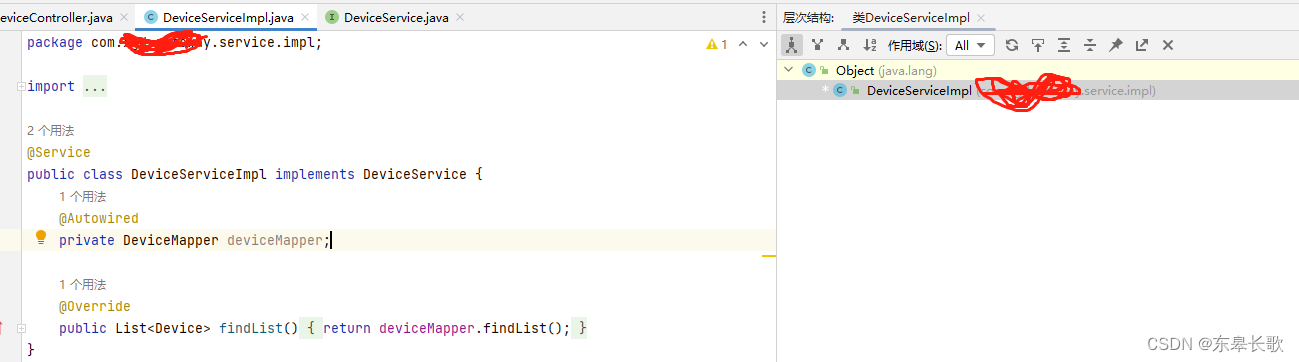Screen dimensions: 1299x362
Task: Toggle alphabetical sort in hierarchy toolbar
Action: click(870, 45)
